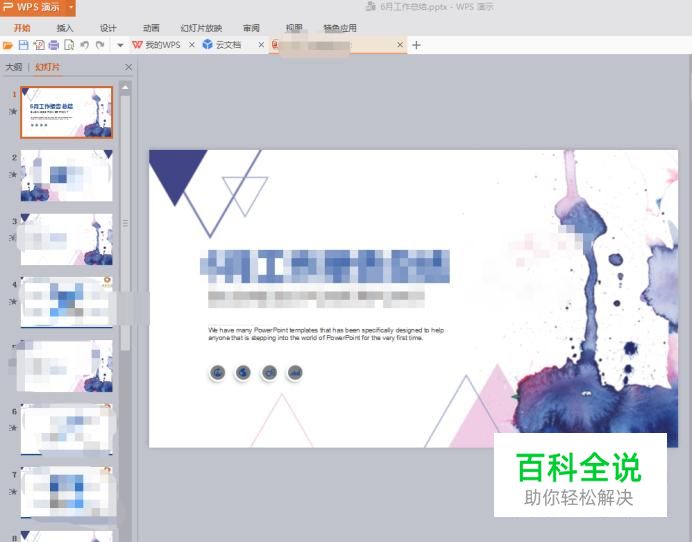The width and height of the screenshot is (692, 542).
Task: Select slide 2 thumbnail
Action: [67, 176]
